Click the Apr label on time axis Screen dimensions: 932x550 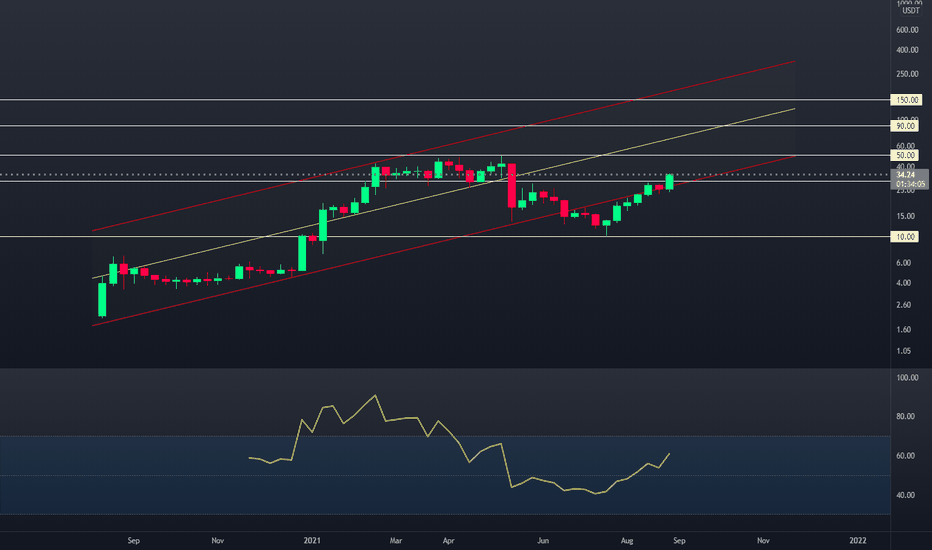point(448,540)
